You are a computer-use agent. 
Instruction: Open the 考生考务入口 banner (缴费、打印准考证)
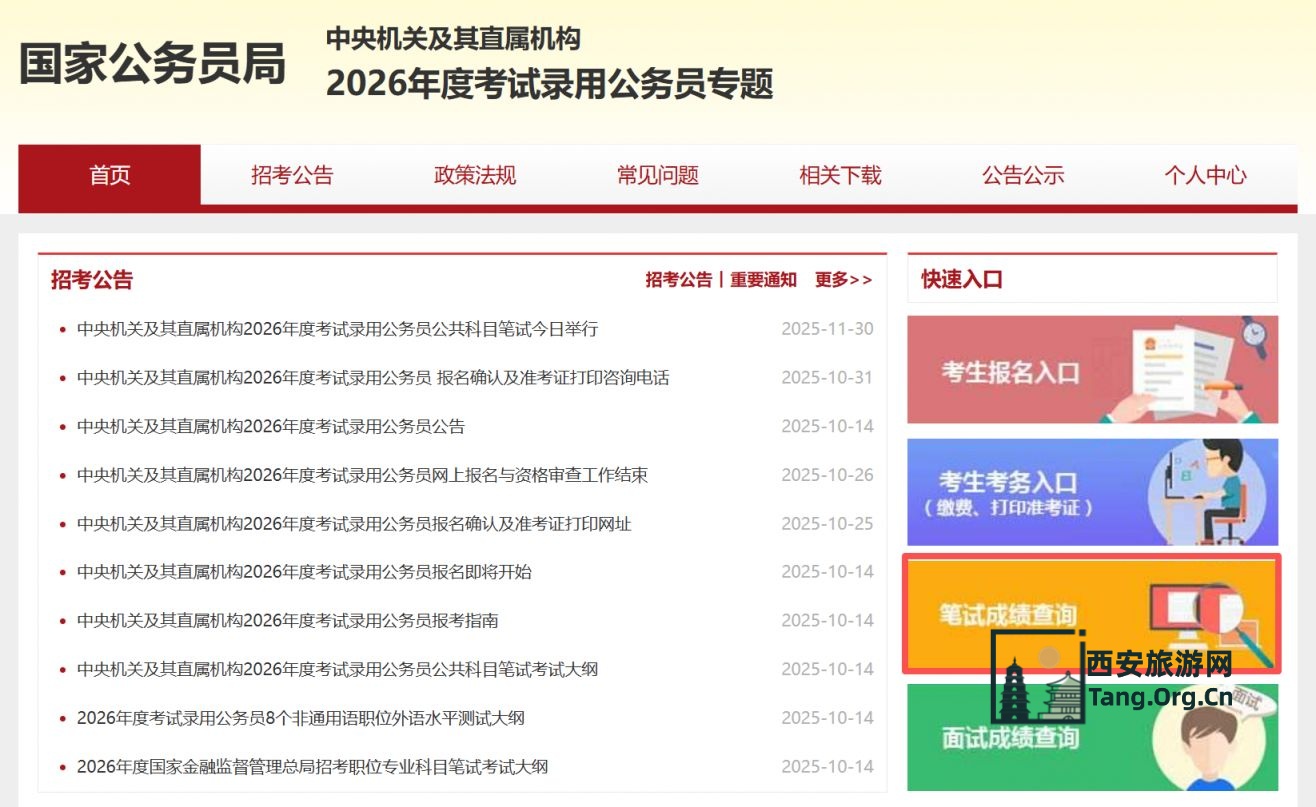tap(1092, 492)
